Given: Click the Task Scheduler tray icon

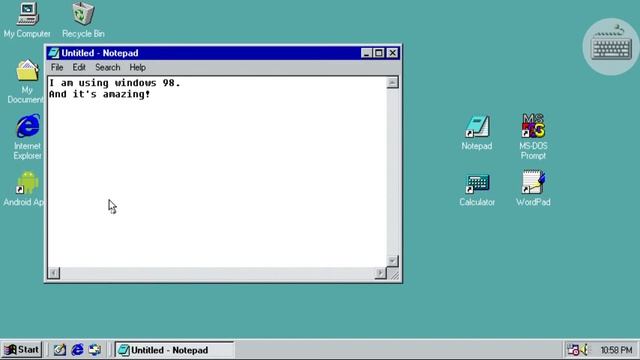Looking at the screenshot, I should 573,350.
